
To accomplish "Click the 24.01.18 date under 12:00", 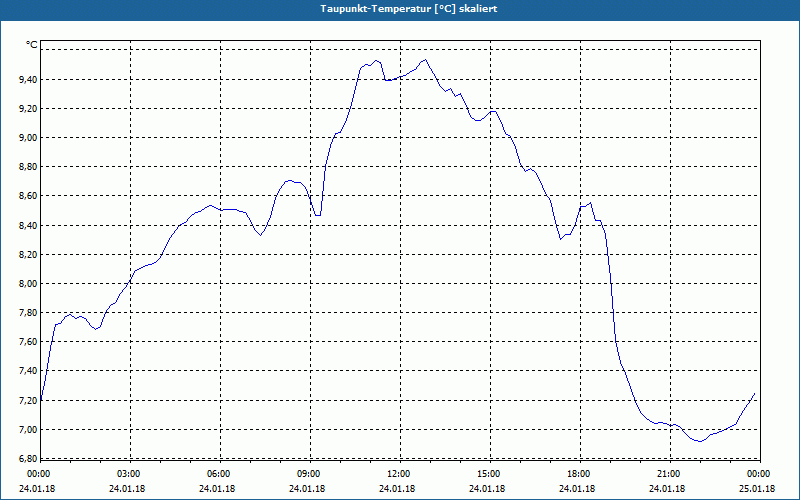I will (x=397, y=488).
